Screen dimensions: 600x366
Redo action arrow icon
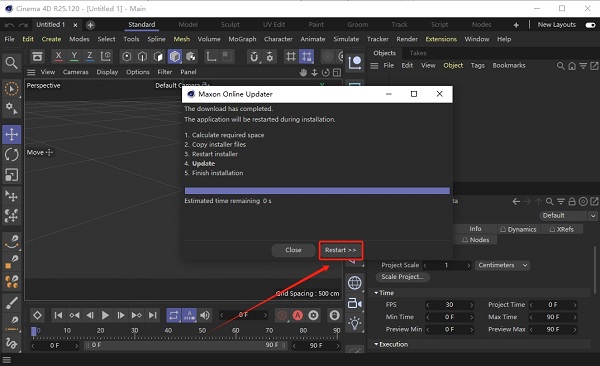pos(24,25)
